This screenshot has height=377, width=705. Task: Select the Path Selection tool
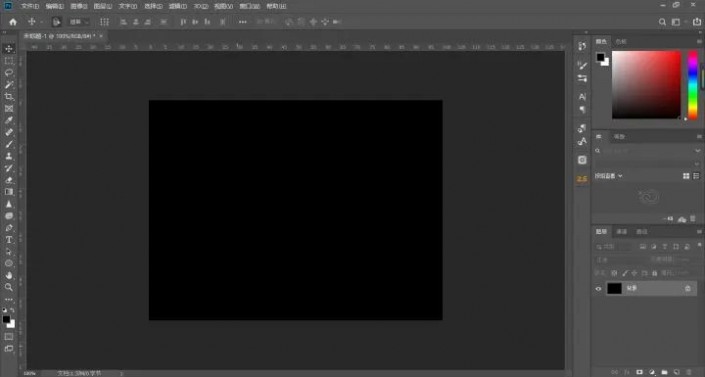coord(9,251)
